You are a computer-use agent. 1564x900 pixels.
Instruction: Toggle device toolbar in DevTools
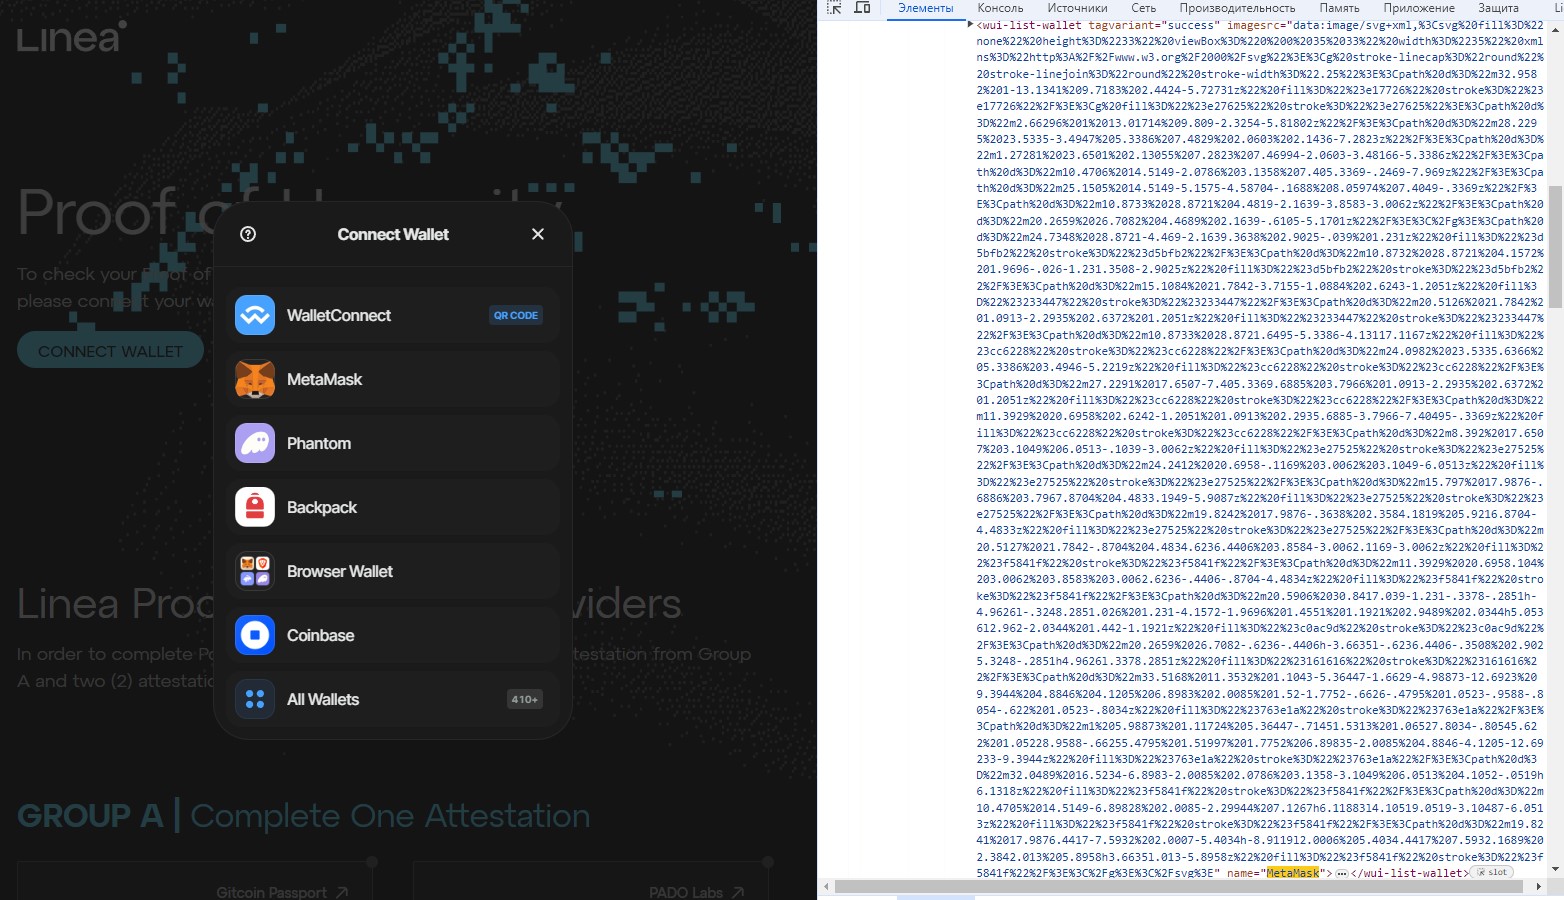862,8
